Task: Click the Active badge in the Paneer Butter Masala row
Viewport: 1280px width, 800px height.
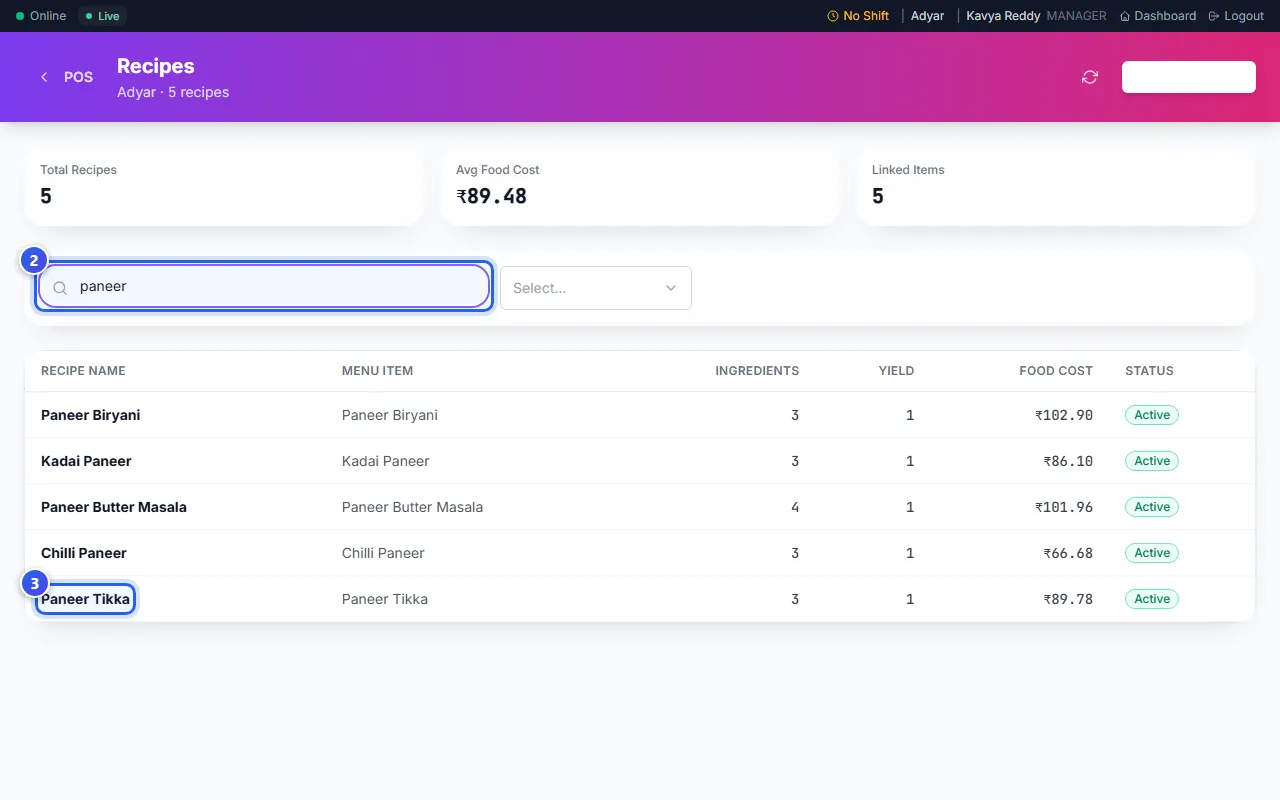Action: point(1152,507)
